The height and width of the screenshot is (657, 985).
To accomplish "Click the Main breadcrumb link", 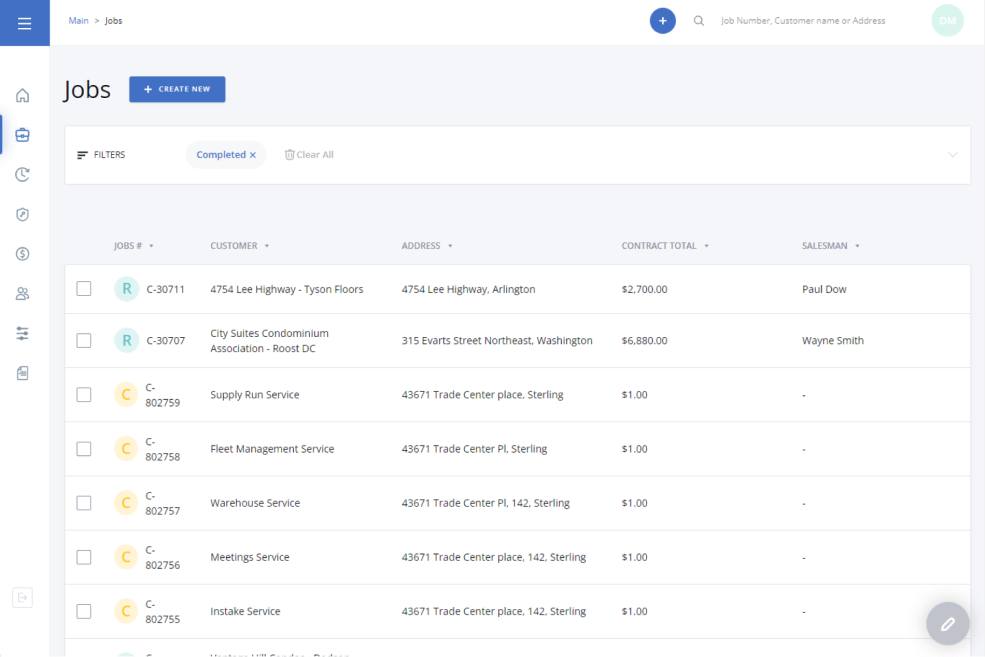I will tap(78, 21).
